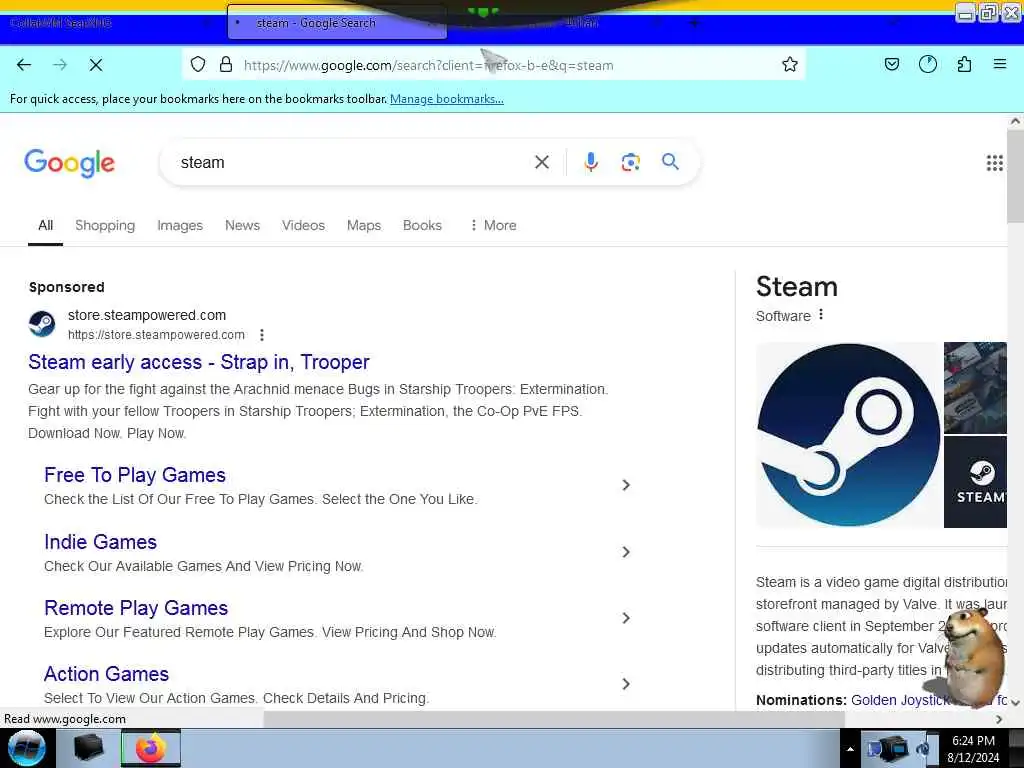Open the Indie Games link

[101, 542]
